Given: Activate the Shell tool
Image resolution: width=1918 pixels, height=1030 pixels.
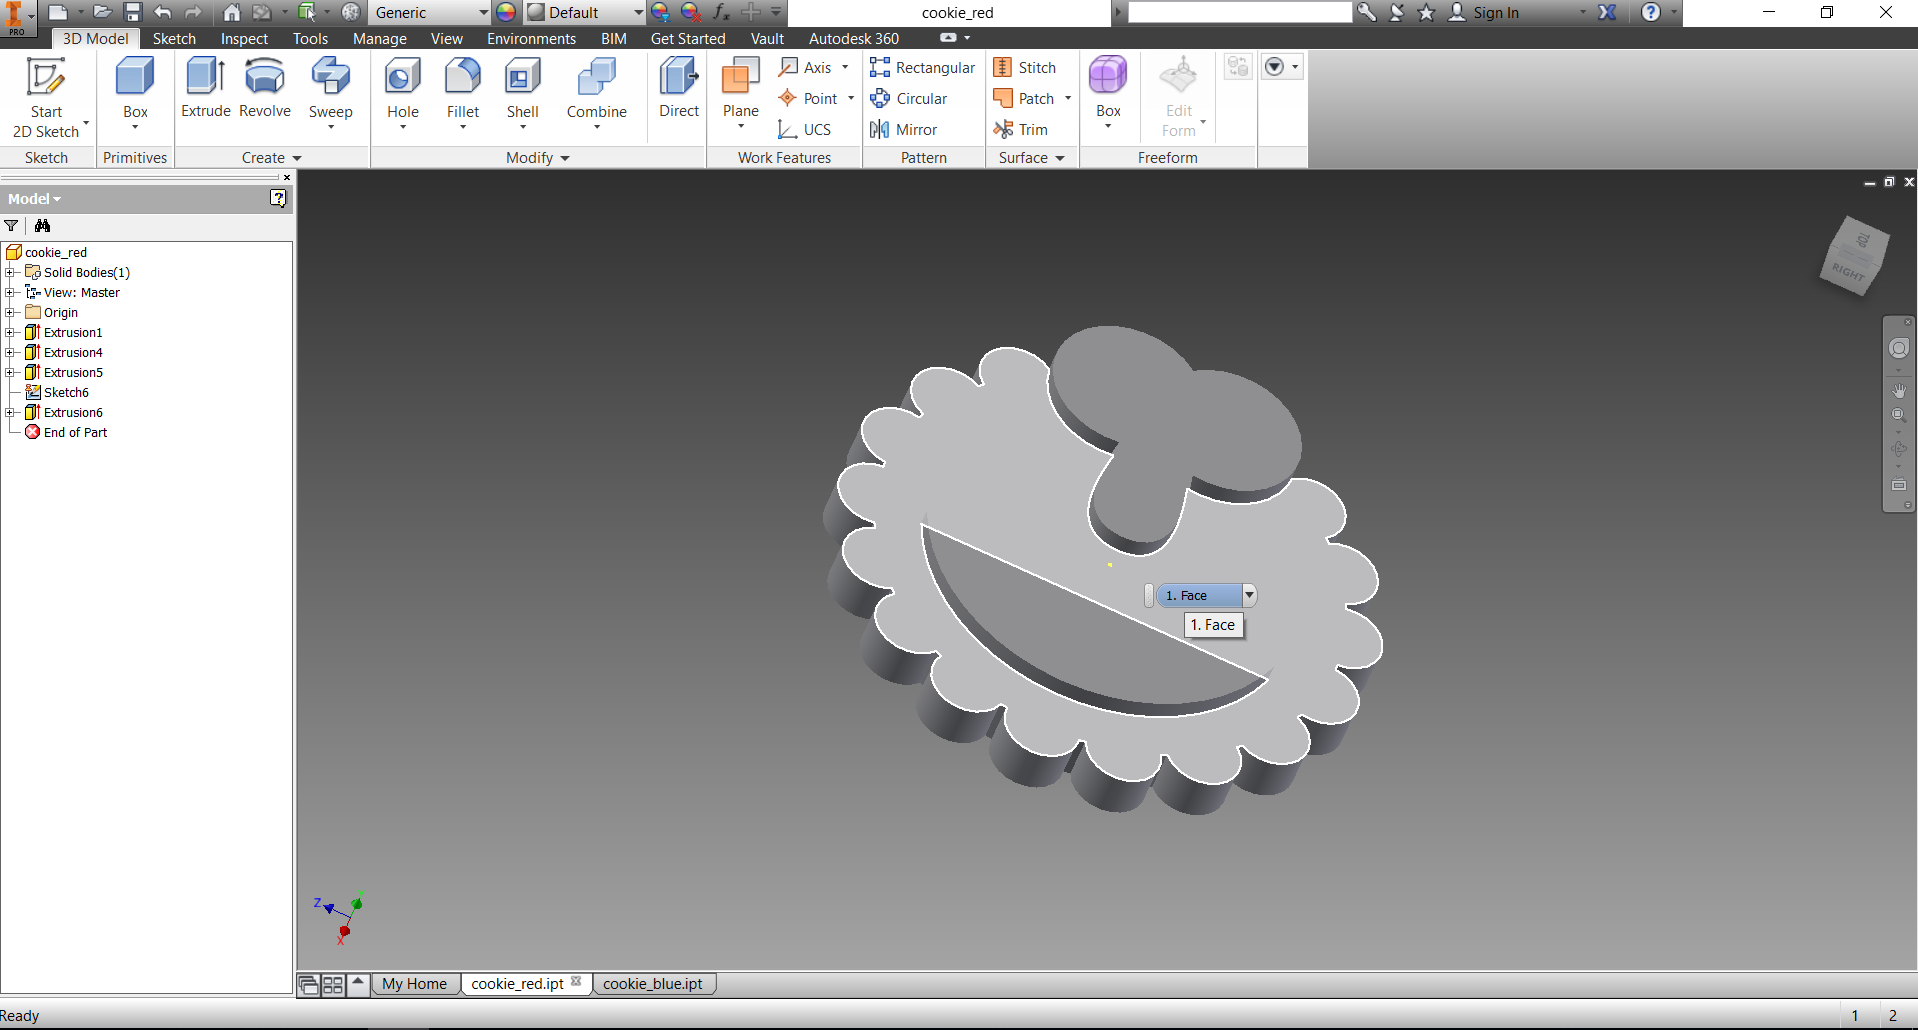Looking at the screenshot, I should [522, 88].
